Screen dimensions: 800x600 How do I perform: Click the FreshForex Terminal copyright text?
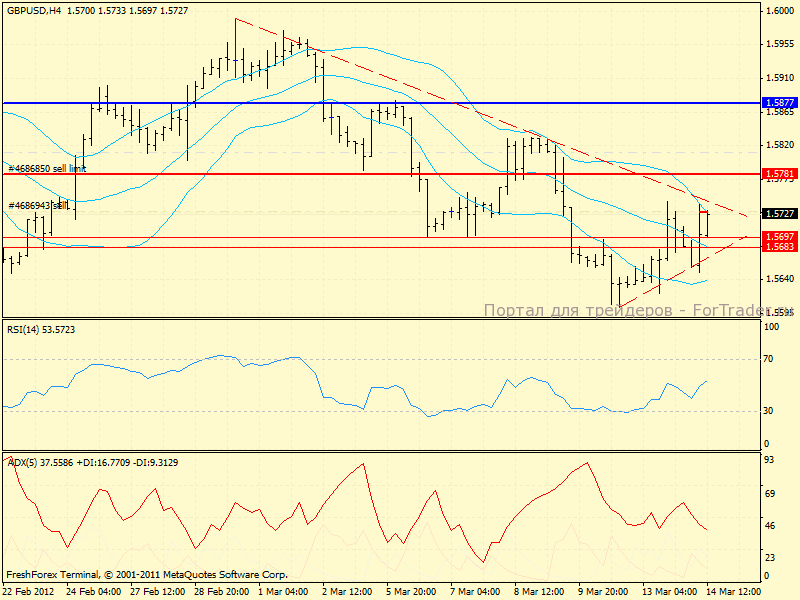pos(147,575)
